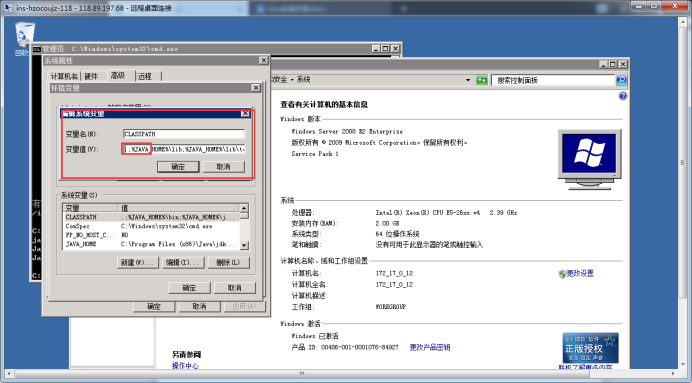692x383 pixels.
Task: Close the 环境变量 dialog
Action: pos(256,88)
